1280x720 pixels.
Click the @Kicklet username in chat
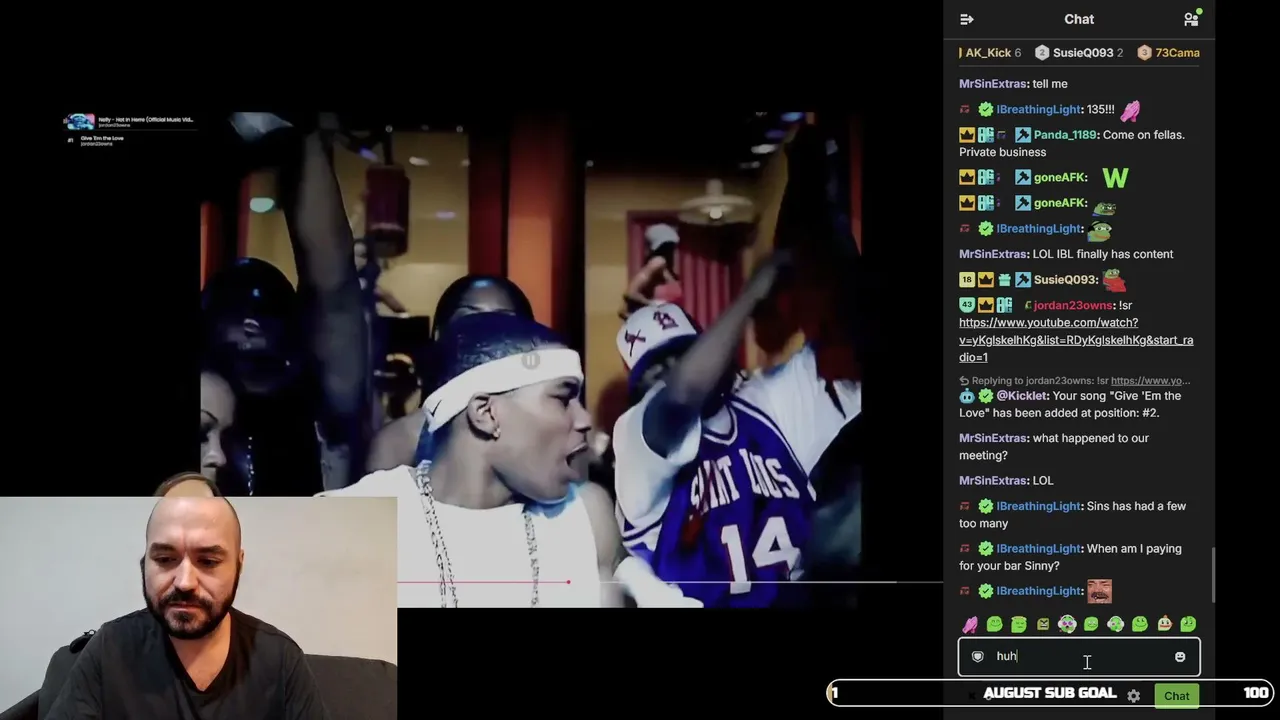[x=1020, y=396]
